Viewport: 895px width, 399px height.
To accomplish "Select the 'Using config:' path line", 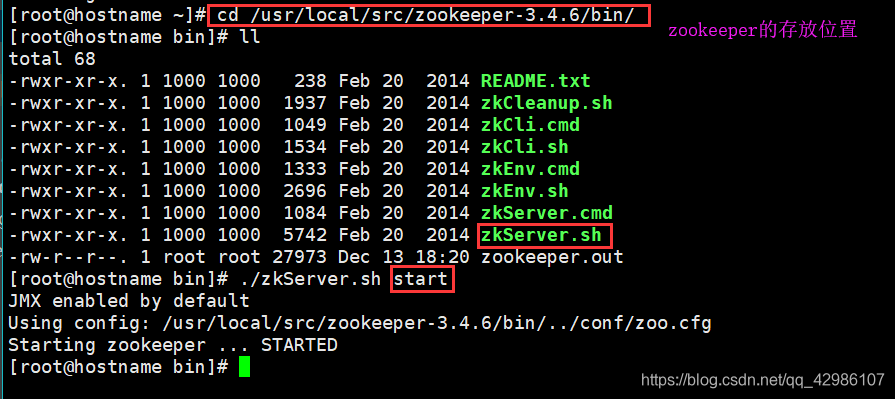I will point(360,324).
